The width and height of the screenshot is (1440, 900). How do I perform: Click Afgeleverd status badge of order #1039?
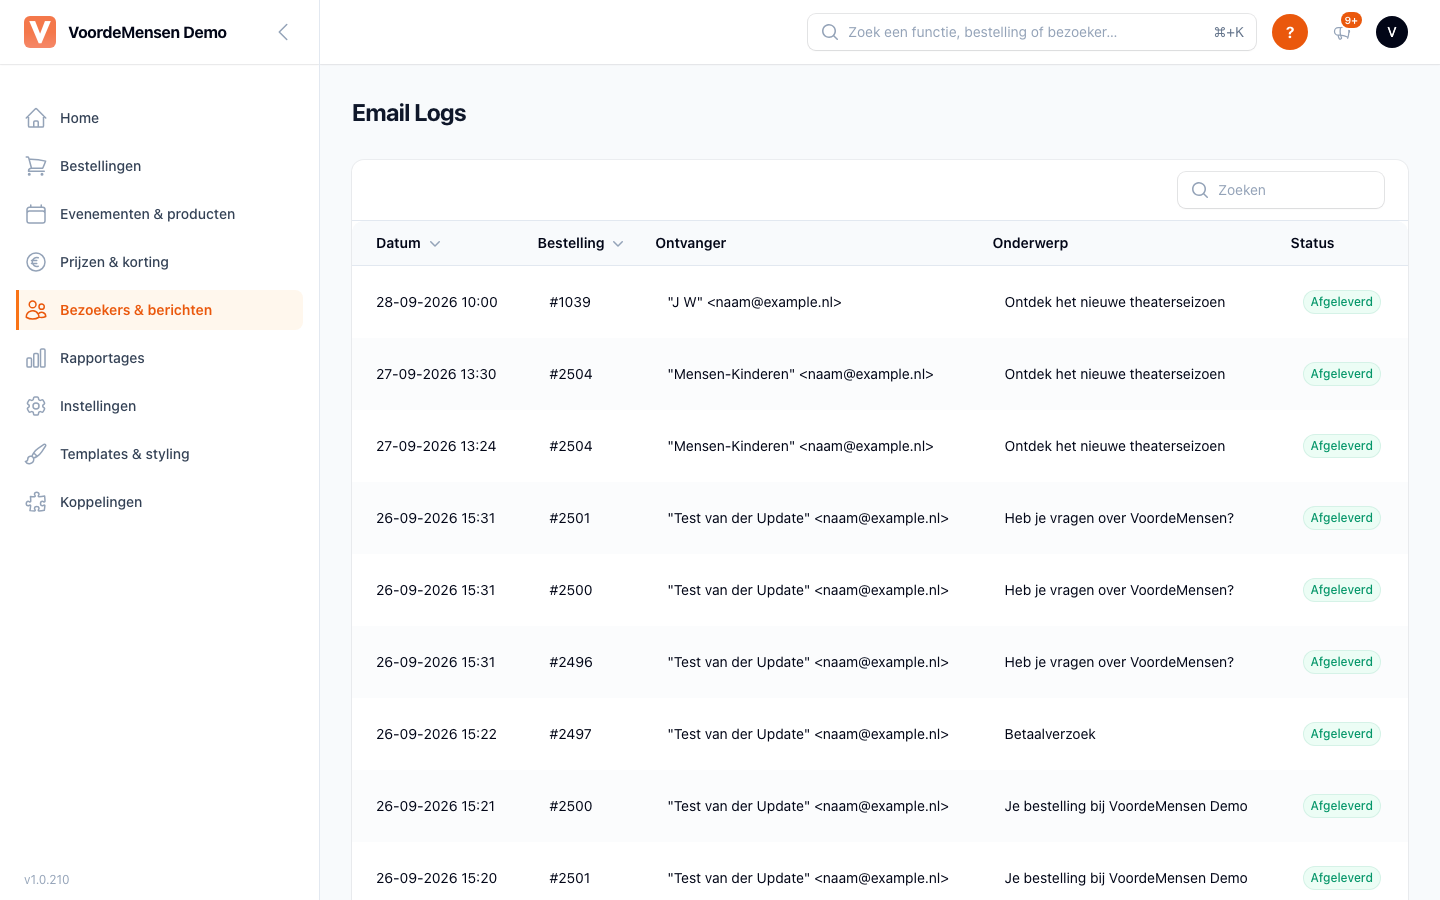tap(1342, 302)
